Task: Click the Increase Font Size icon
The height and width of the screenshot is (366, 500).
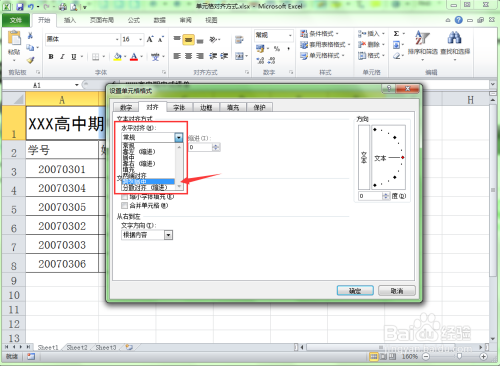Action: [150, 39]
